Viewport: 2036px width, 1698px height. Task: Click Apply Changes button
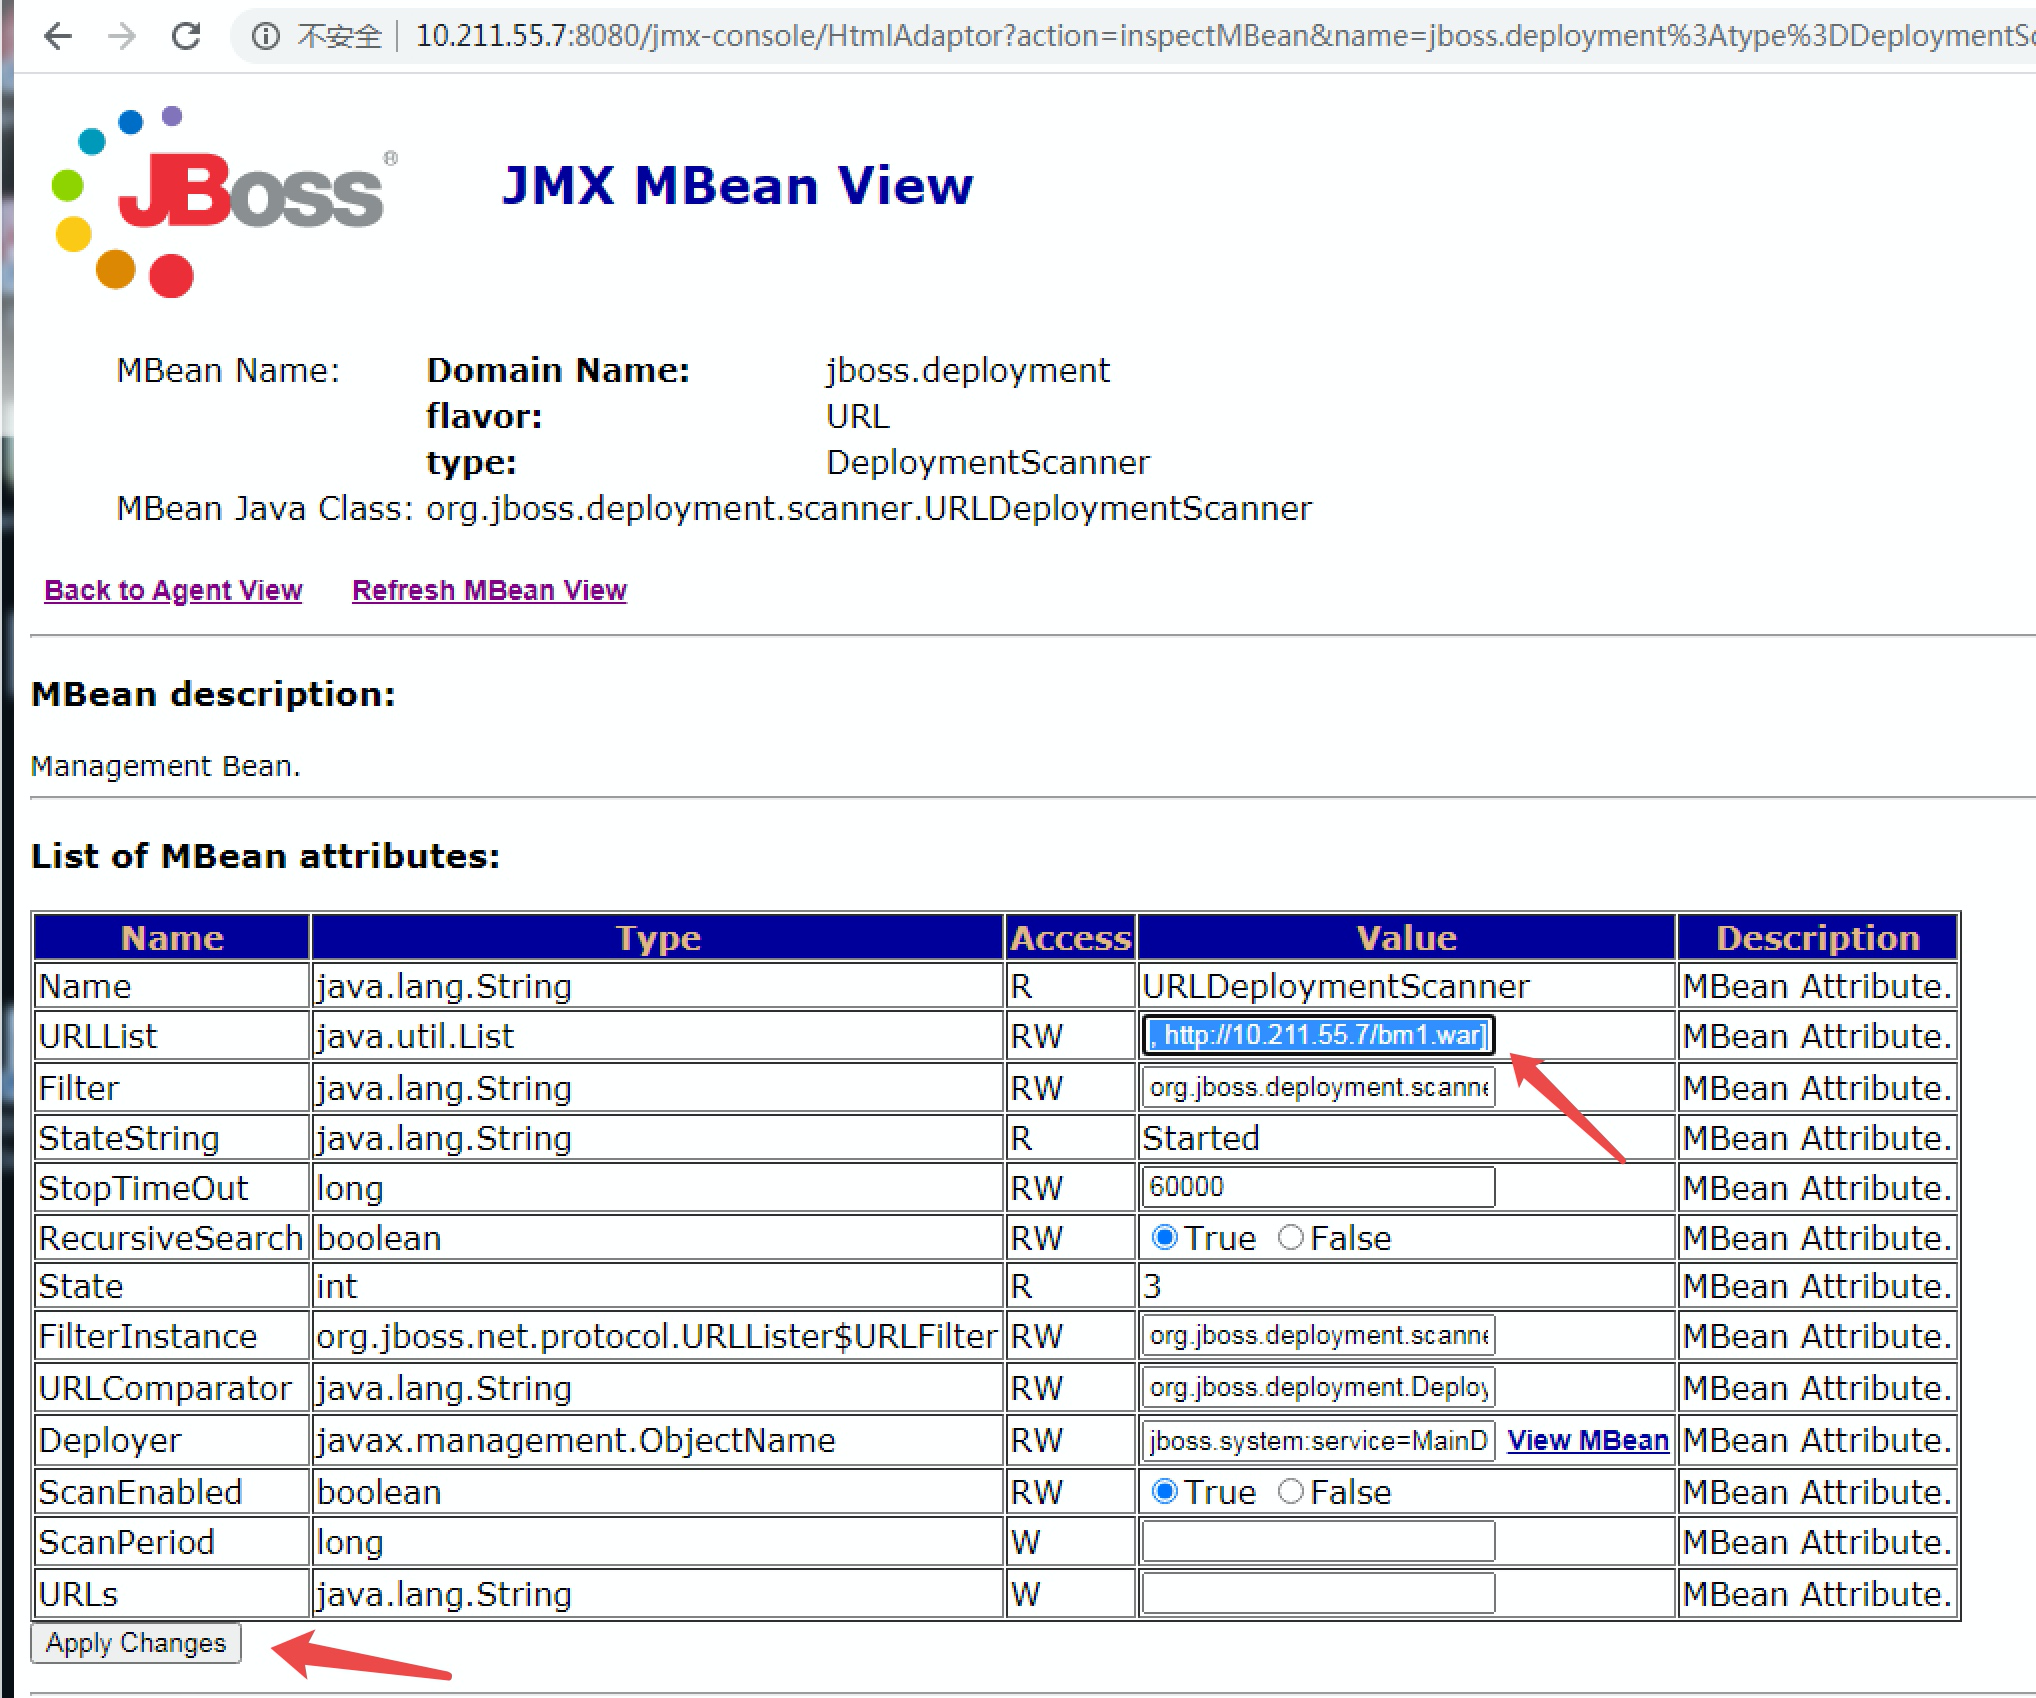click(x=136, y=1643)
